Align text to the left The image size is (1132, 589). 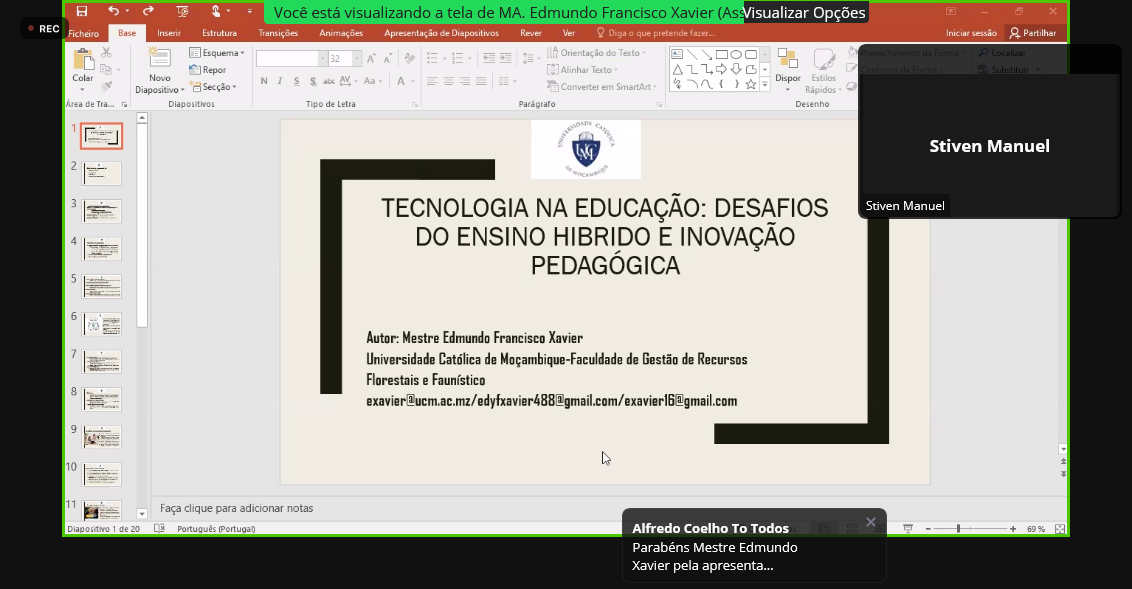pos(432,82)
